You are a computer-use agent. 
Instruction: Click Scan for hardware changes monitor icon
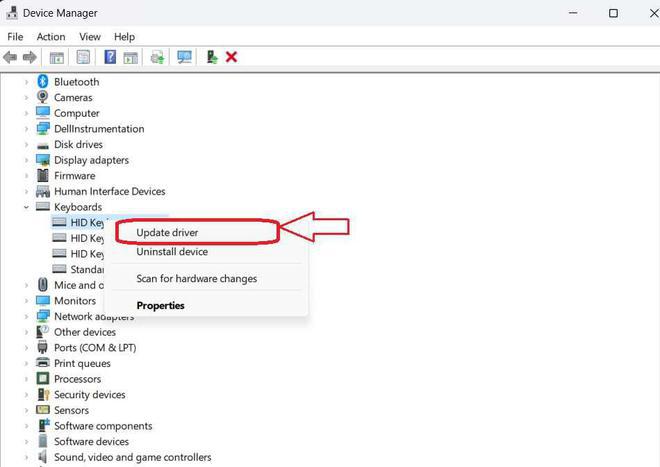(184, 57)
